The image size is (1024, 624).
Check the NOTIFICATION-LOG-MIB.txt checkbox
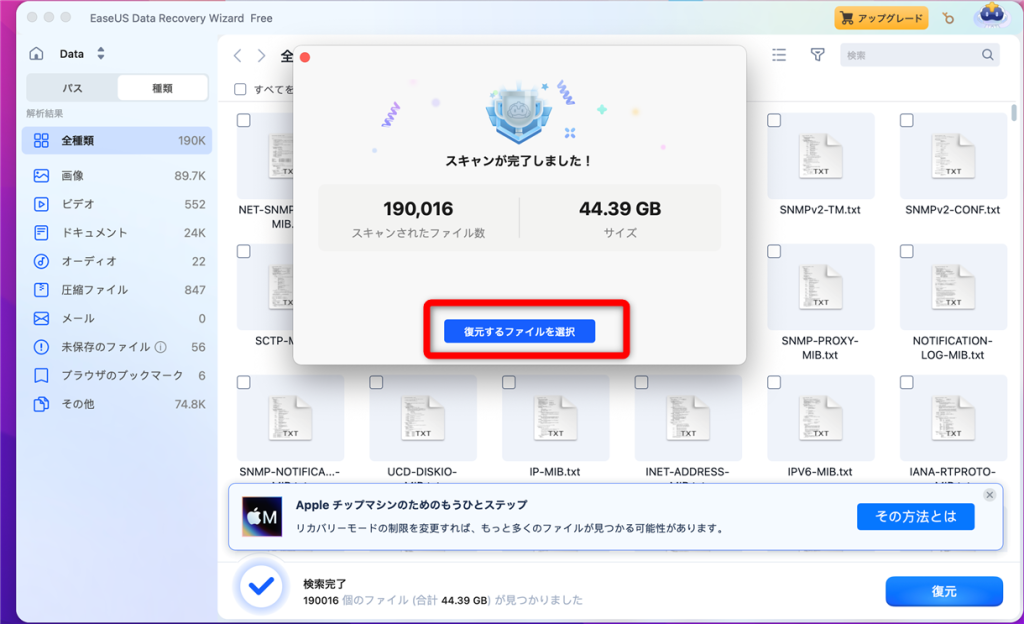(906, 251)
